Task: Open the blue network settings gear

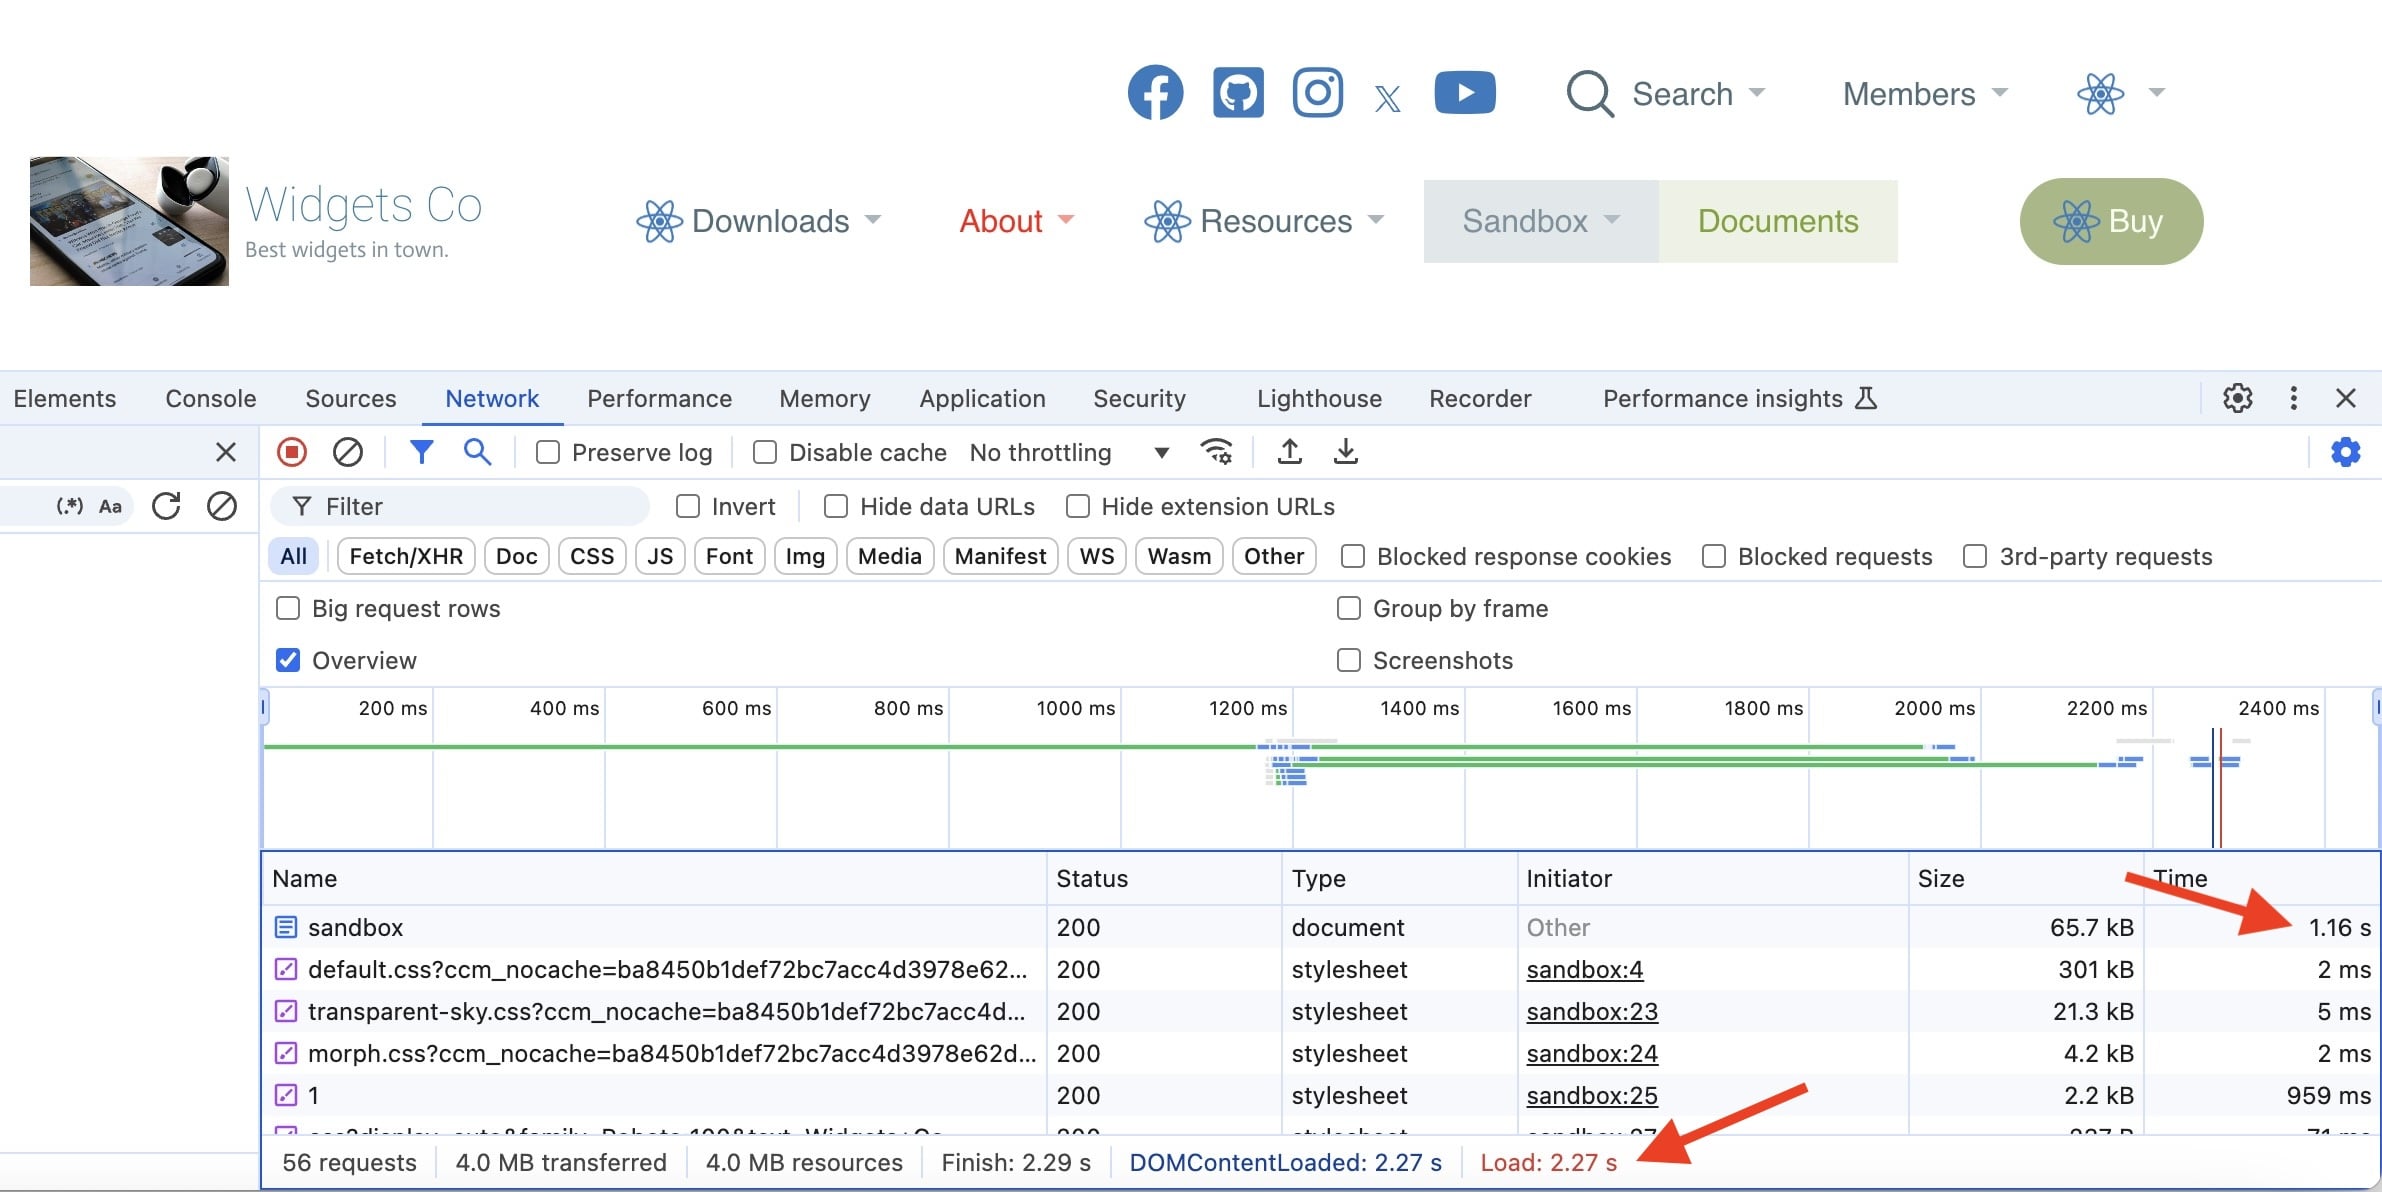Action: click(2345, 452)
